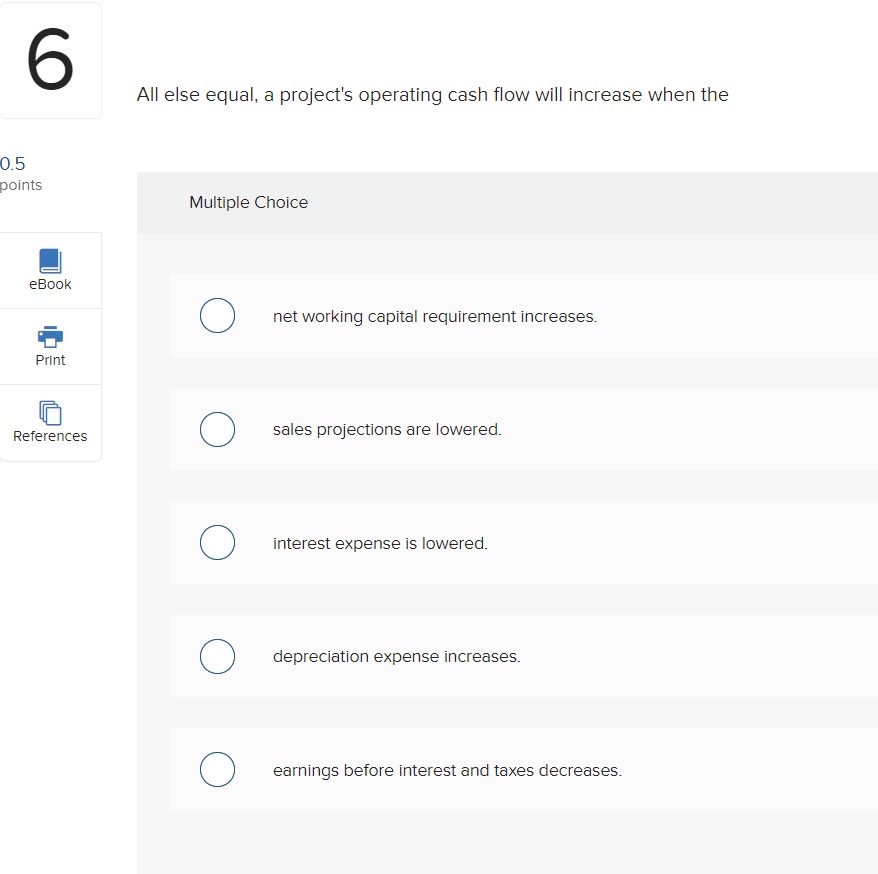Click the question number 6 tile
Screen dimensions: 878x874
(x=50, y=60)
